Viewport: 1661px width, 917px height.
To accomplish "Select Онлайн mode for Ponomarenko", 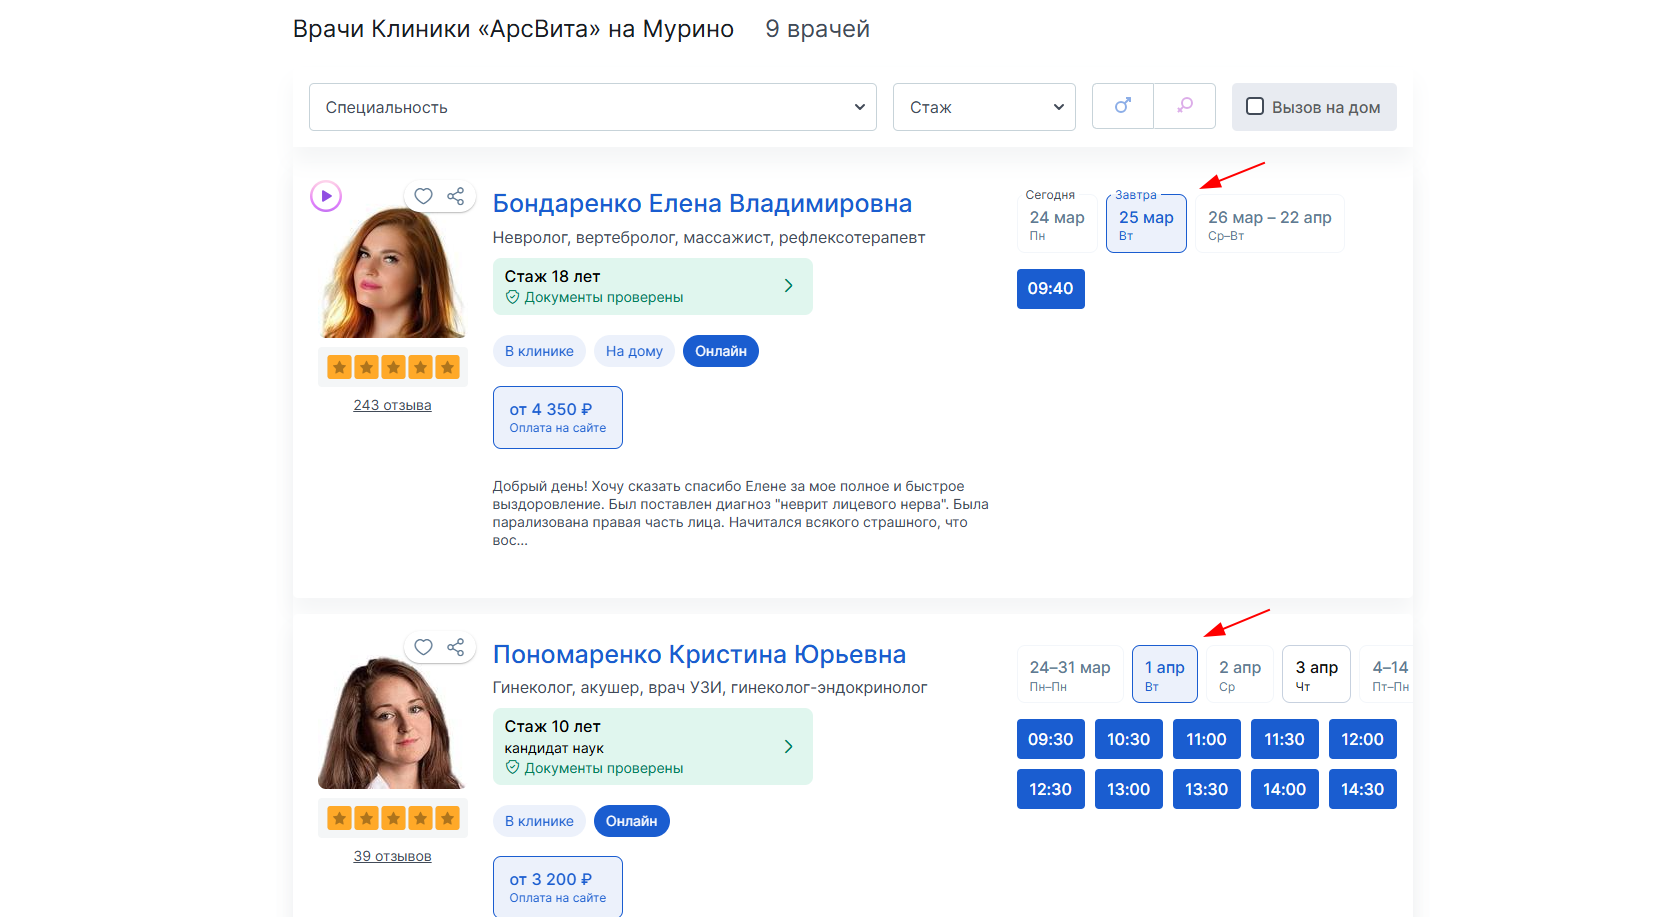I will click(x=632, y=821).
